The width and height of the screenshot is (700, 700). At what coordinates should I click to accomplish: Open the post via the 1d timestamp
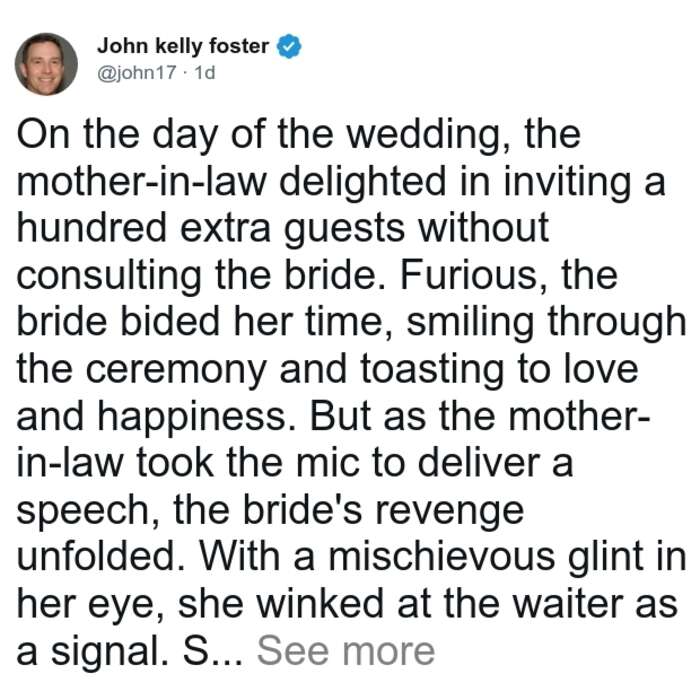click(205, 73)
